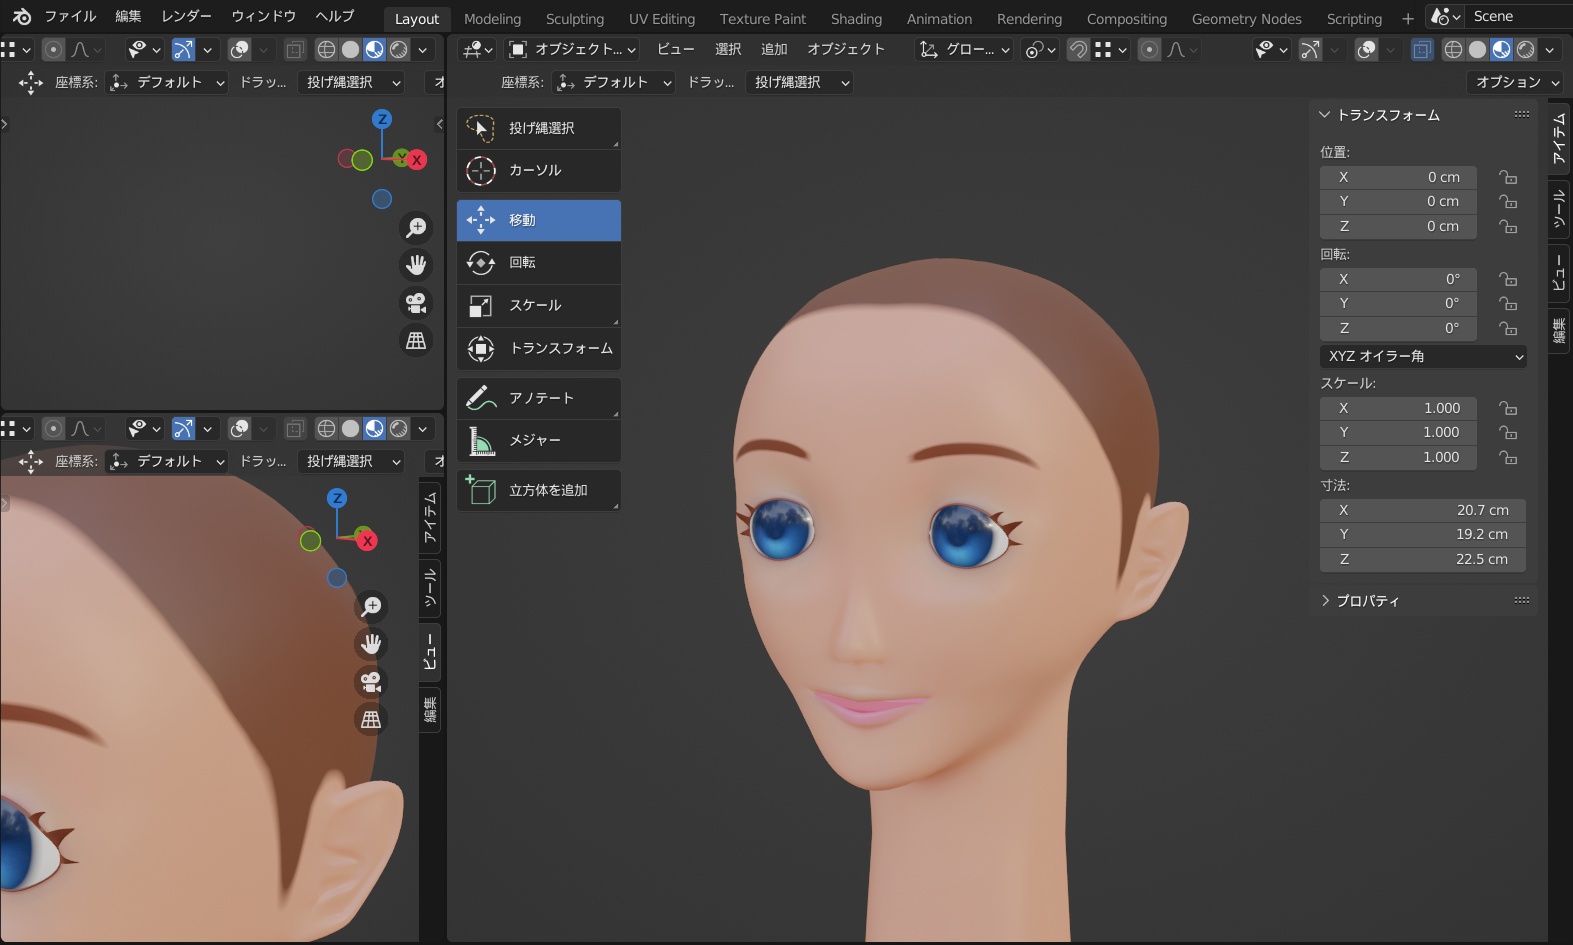Screen dimensions: 1573x945
Task: Select the lasso select (投げ縄選択) tool
Action: 538,128
